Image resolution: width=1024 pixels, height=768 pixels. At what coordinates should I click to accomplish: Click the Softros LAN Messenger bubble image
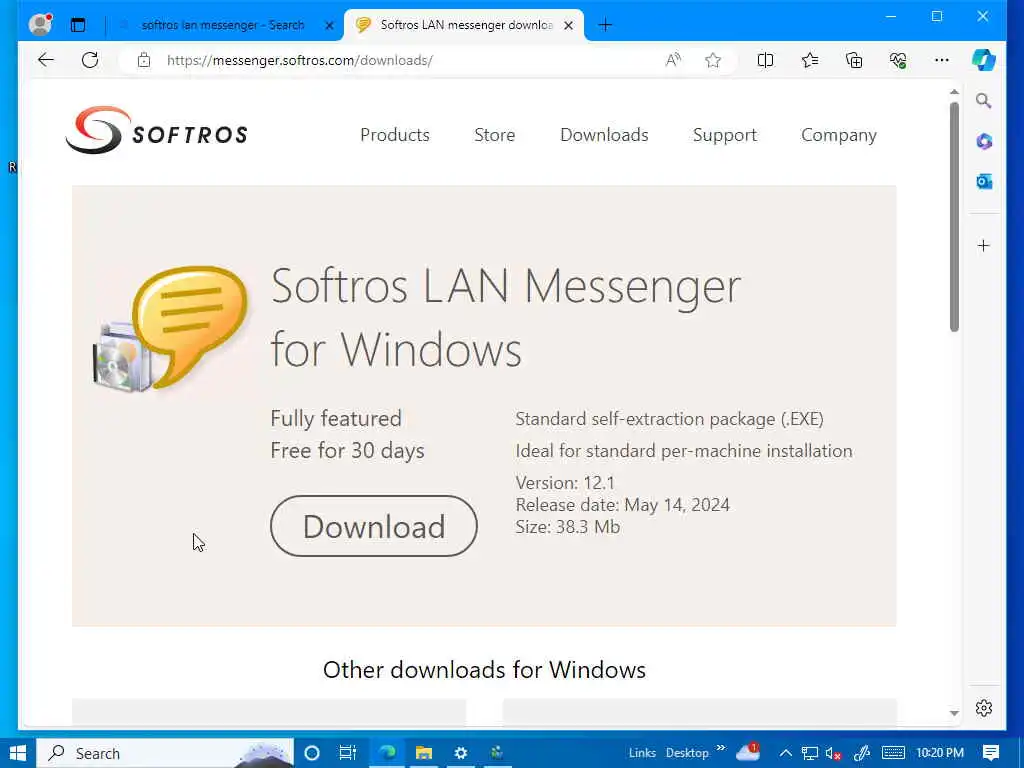(x=171, y=328)
